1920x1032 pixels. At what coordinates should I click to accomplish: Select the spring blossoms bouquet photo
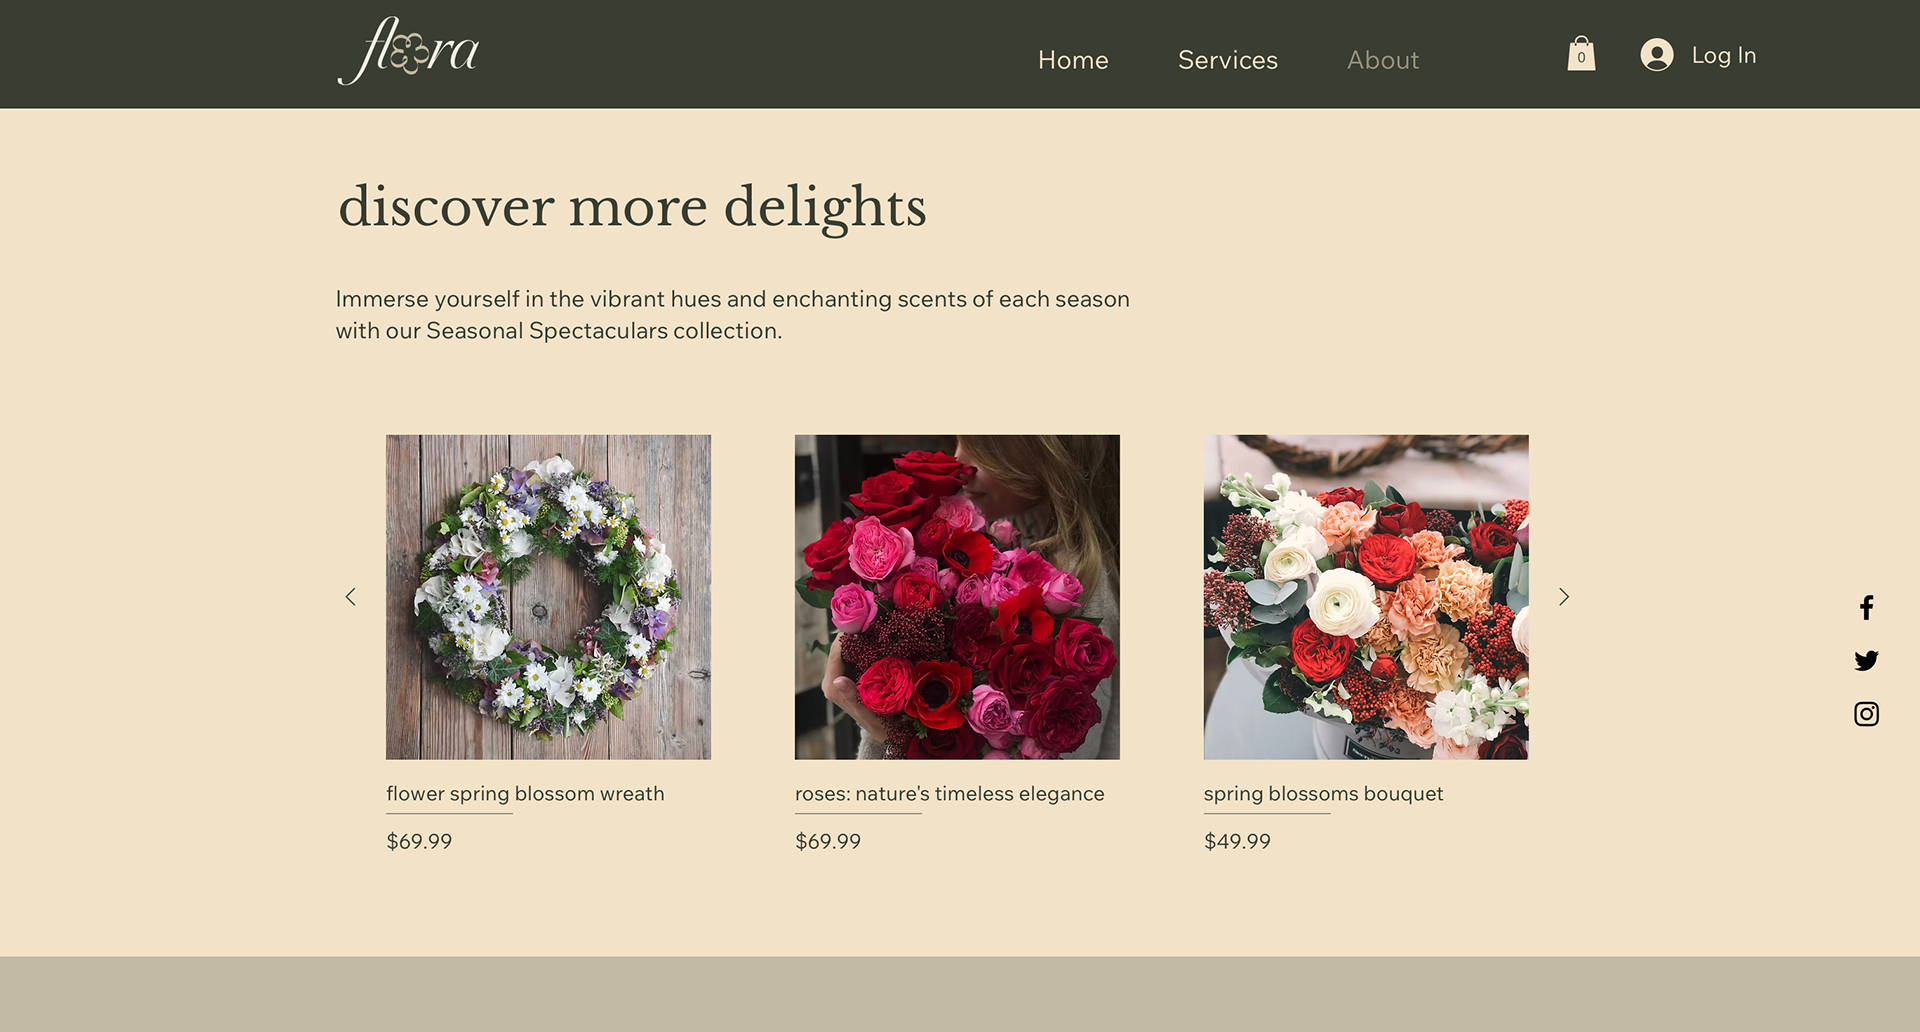tap(1366, 597)
